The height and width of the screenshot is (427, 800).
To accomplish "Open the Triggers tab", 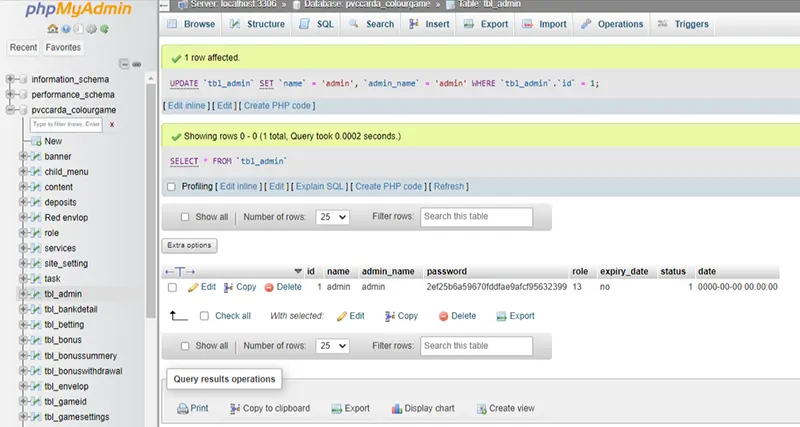I will pyautogui.click(x=683, y=24).
